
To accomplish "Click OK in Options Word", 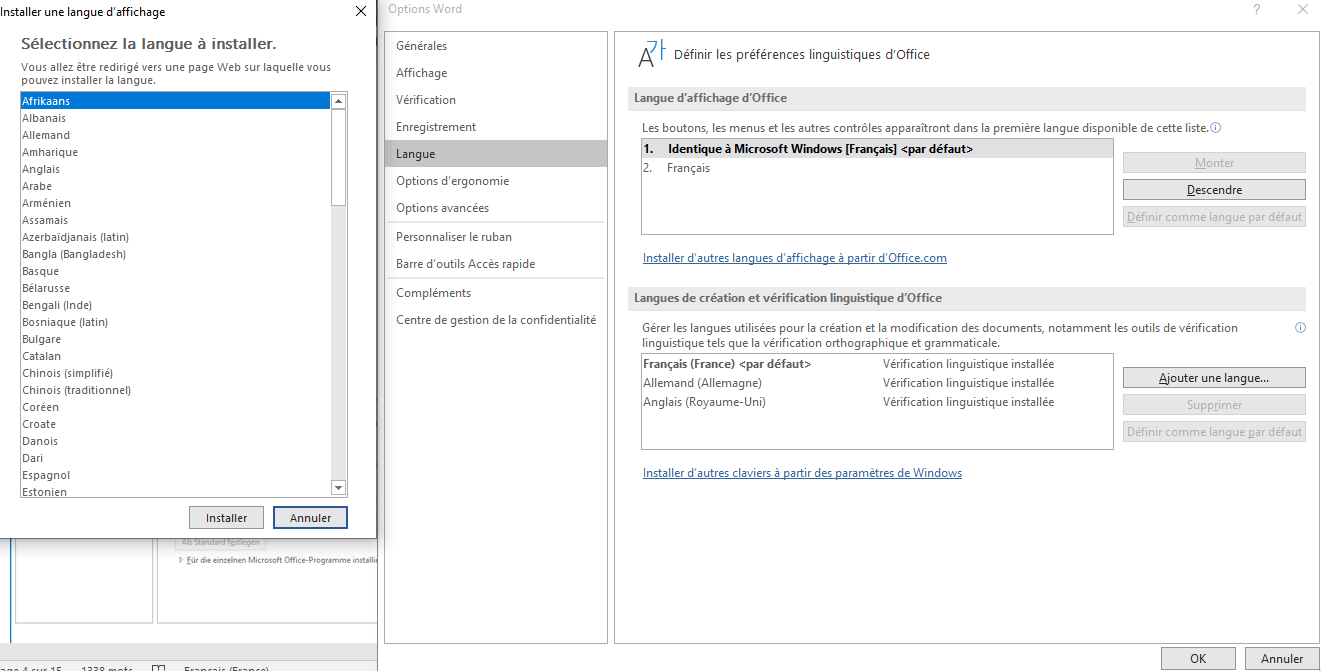I will (1198, 658).
